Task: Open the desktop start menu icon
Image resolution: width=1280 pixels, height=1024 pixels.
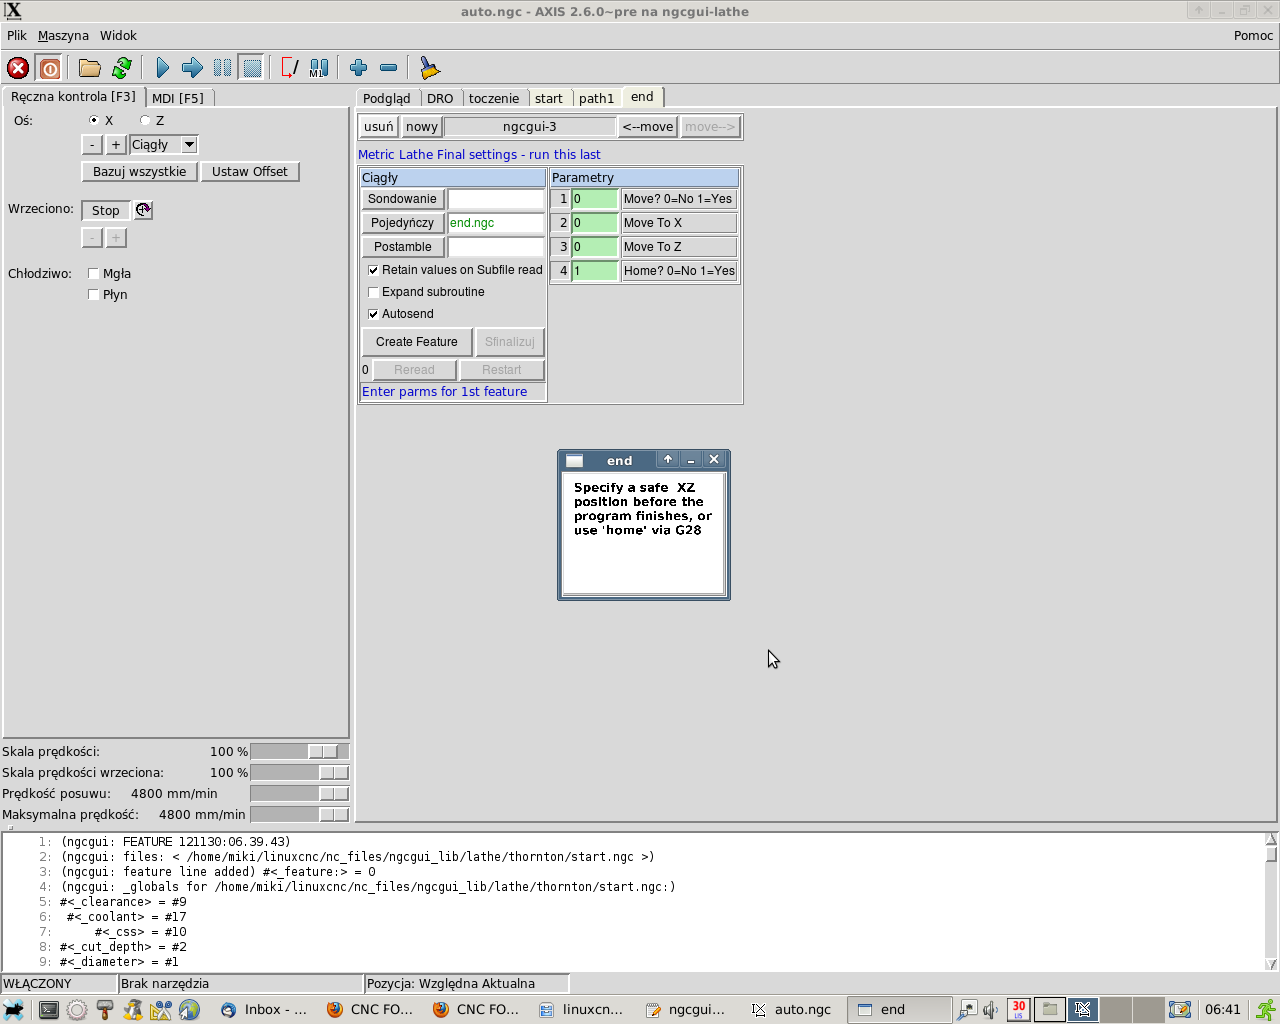Action: coord(14,1010)
